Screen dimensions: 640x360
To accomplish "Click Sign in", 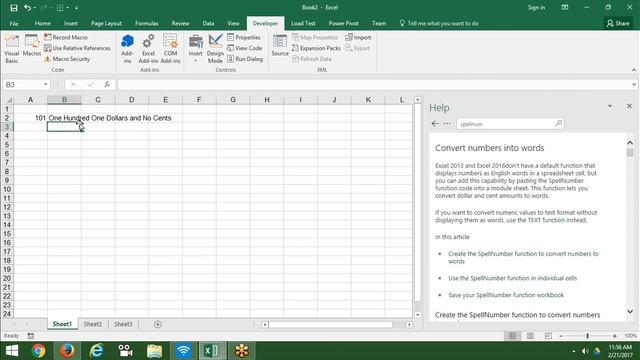I will (536, 7).
